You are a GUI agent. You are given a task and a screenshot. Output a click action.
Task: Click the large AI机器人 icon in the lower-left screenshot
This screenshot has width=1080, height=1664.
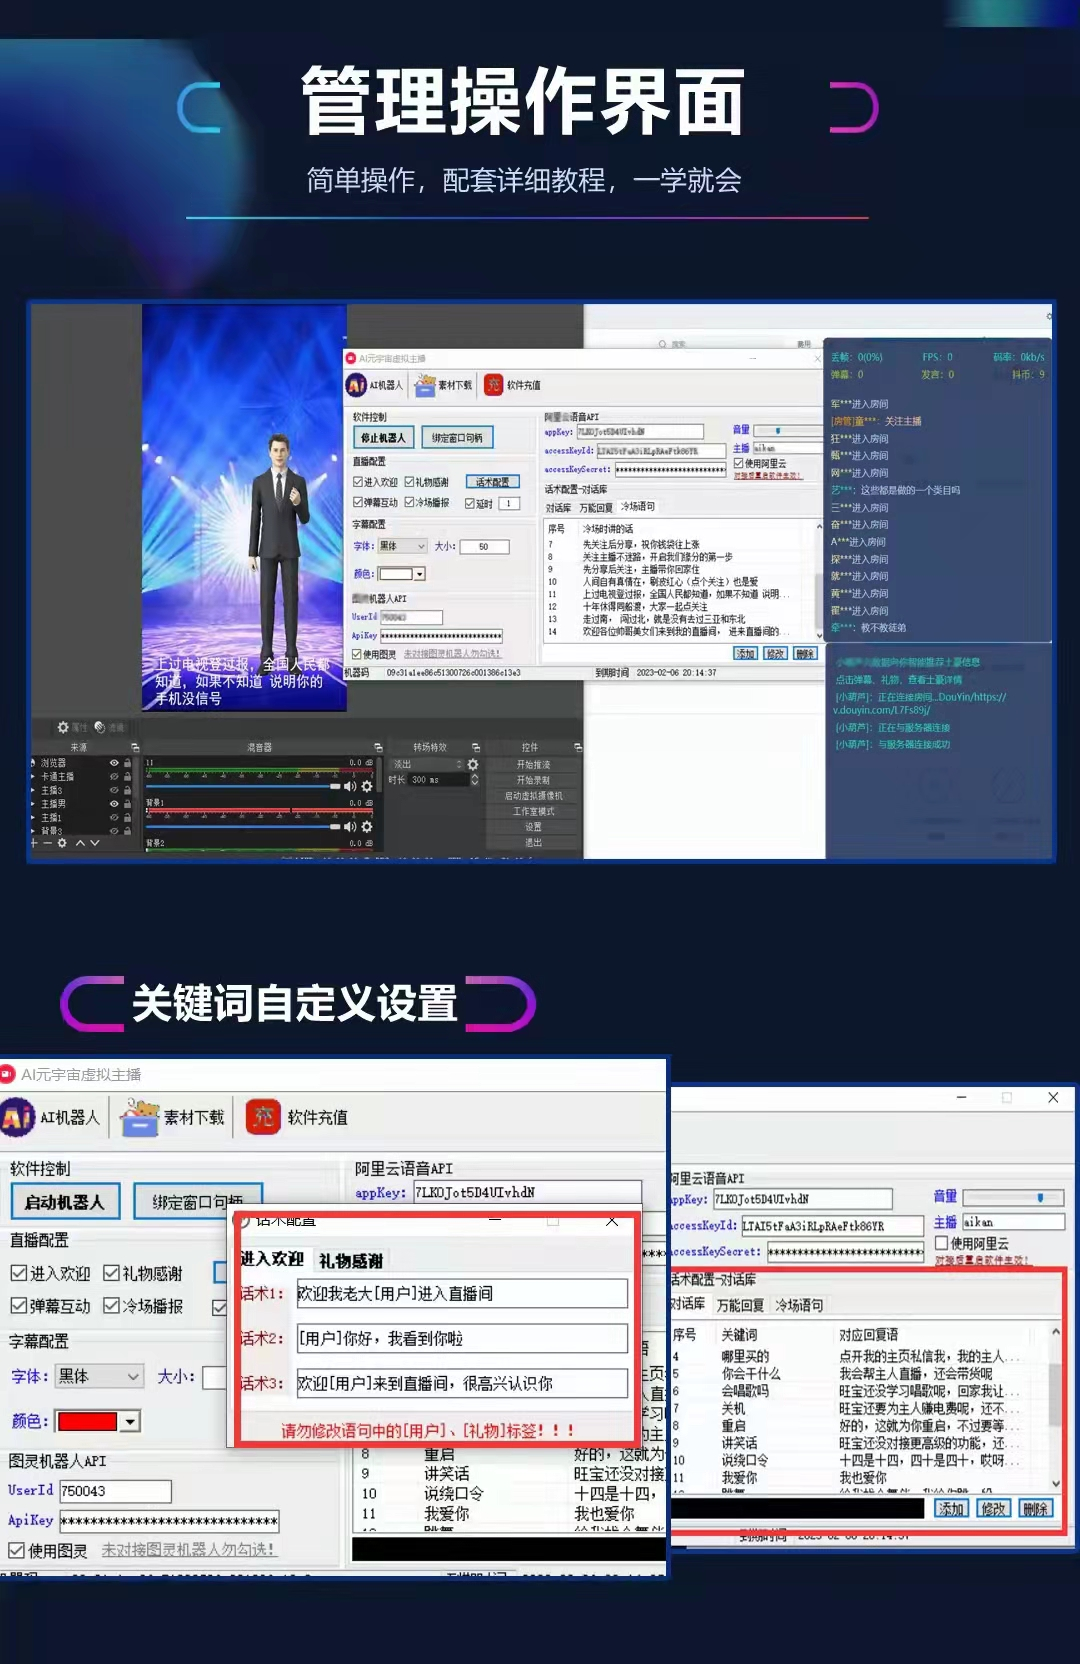coord(17,1117)
